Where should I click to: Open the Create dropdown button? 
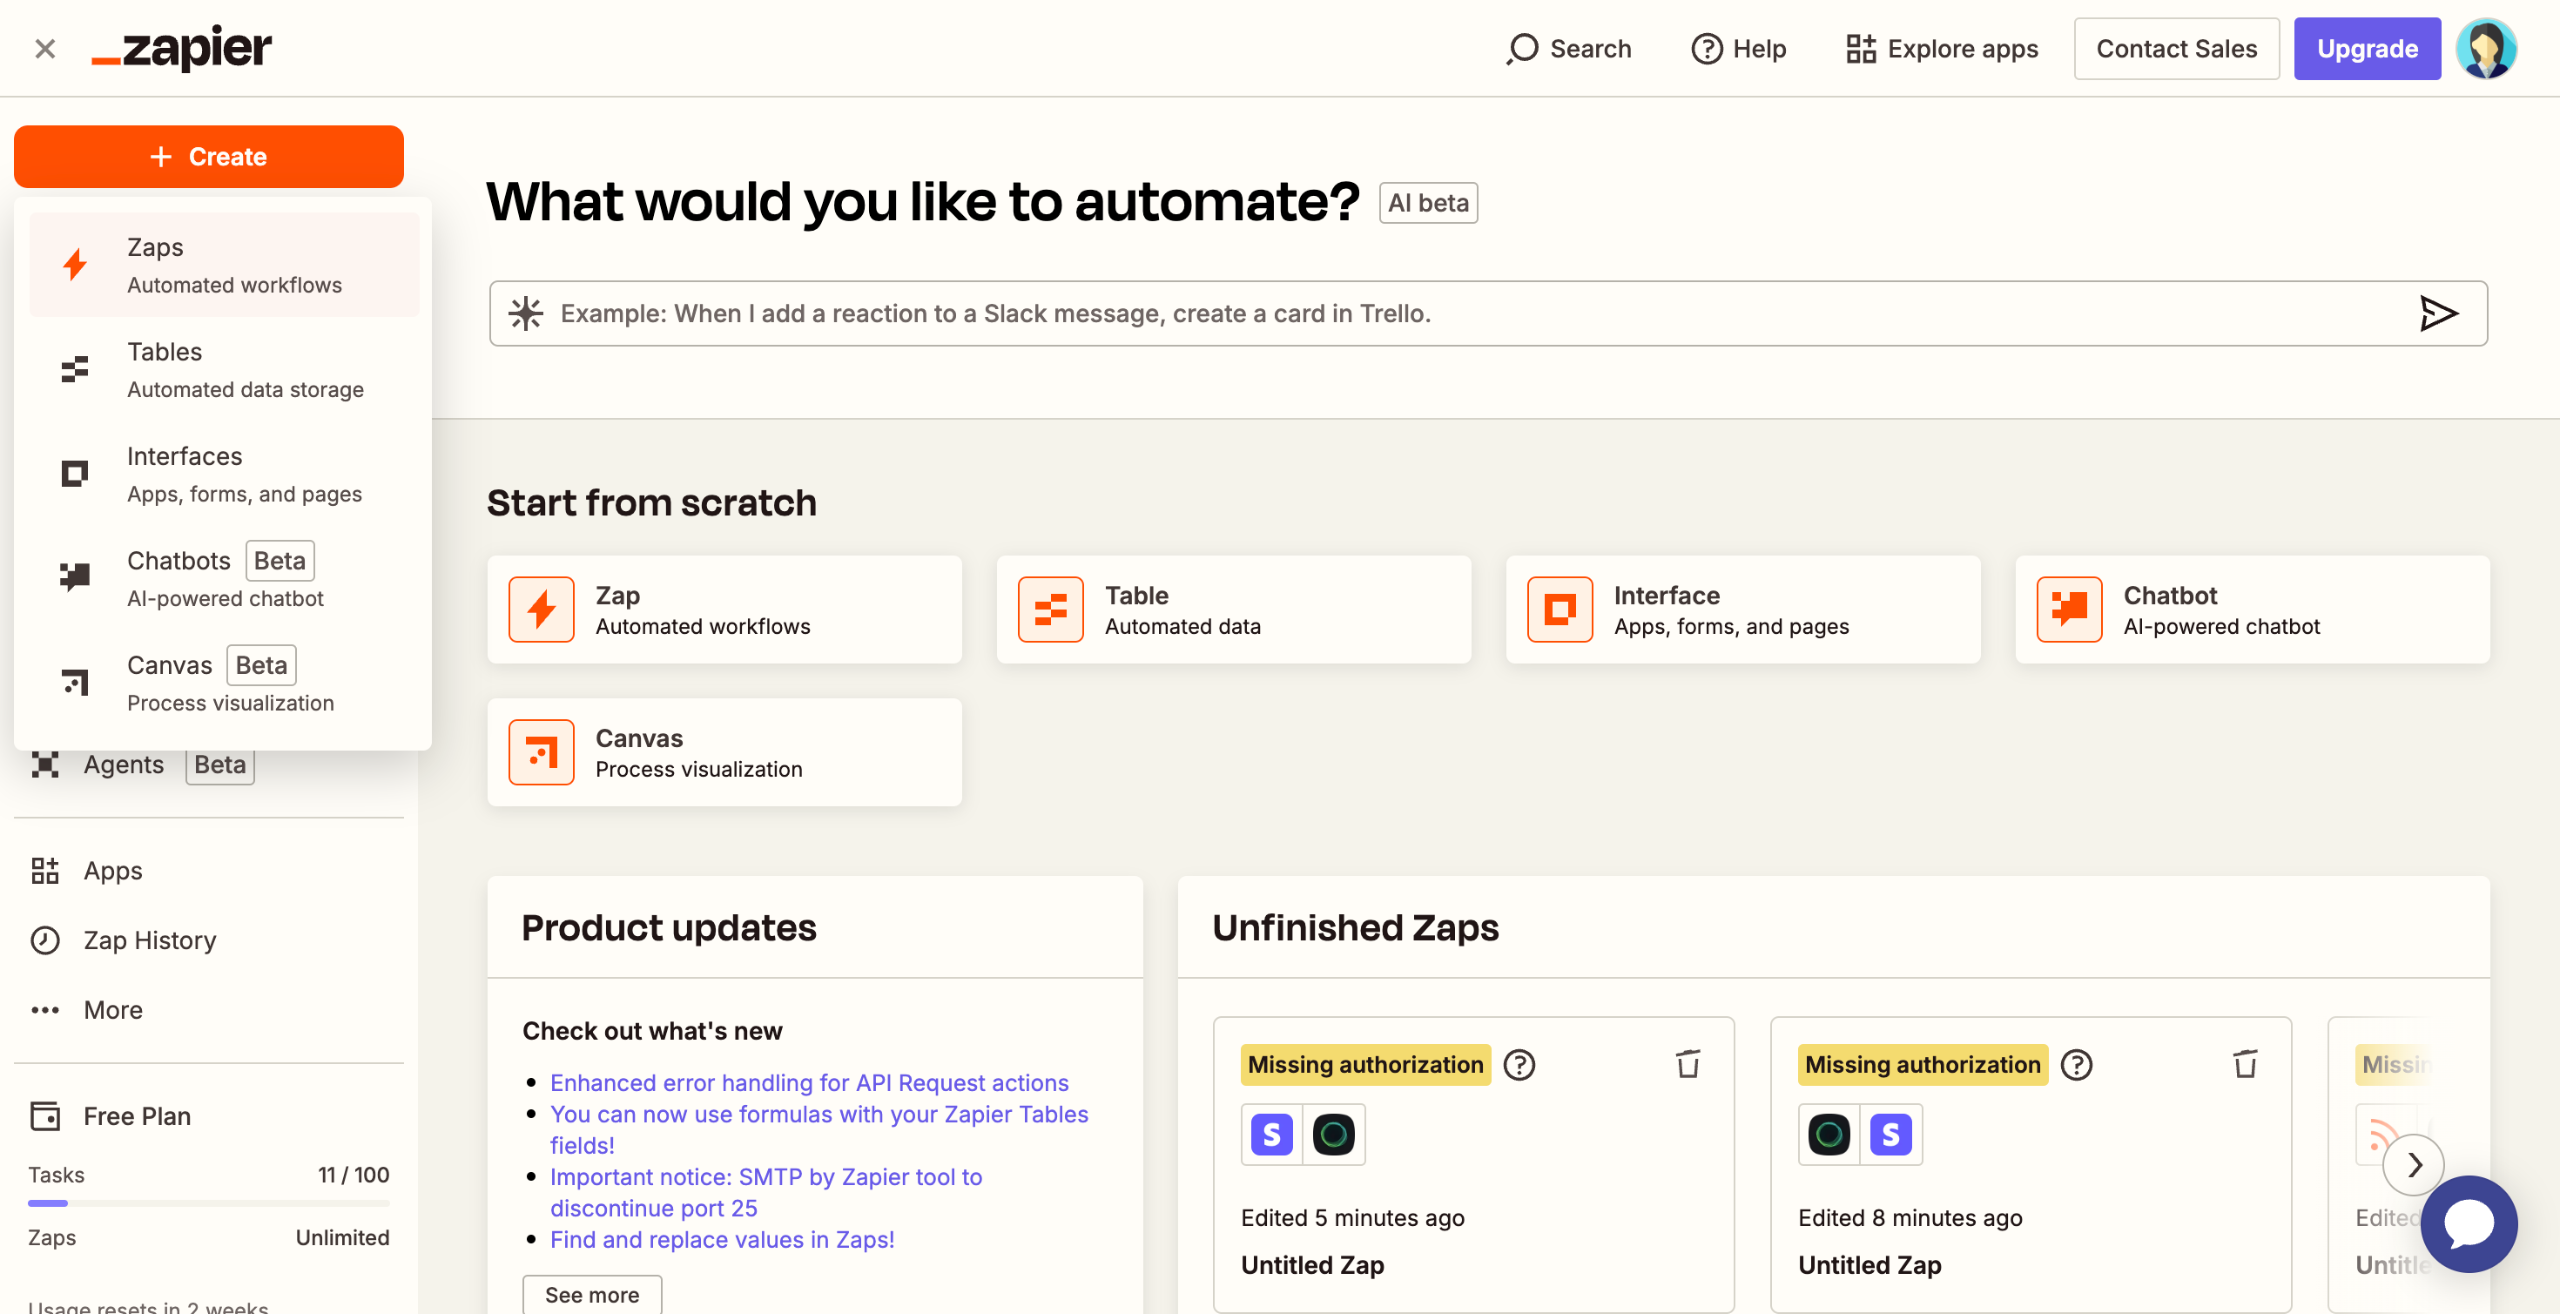pos(209,157)
